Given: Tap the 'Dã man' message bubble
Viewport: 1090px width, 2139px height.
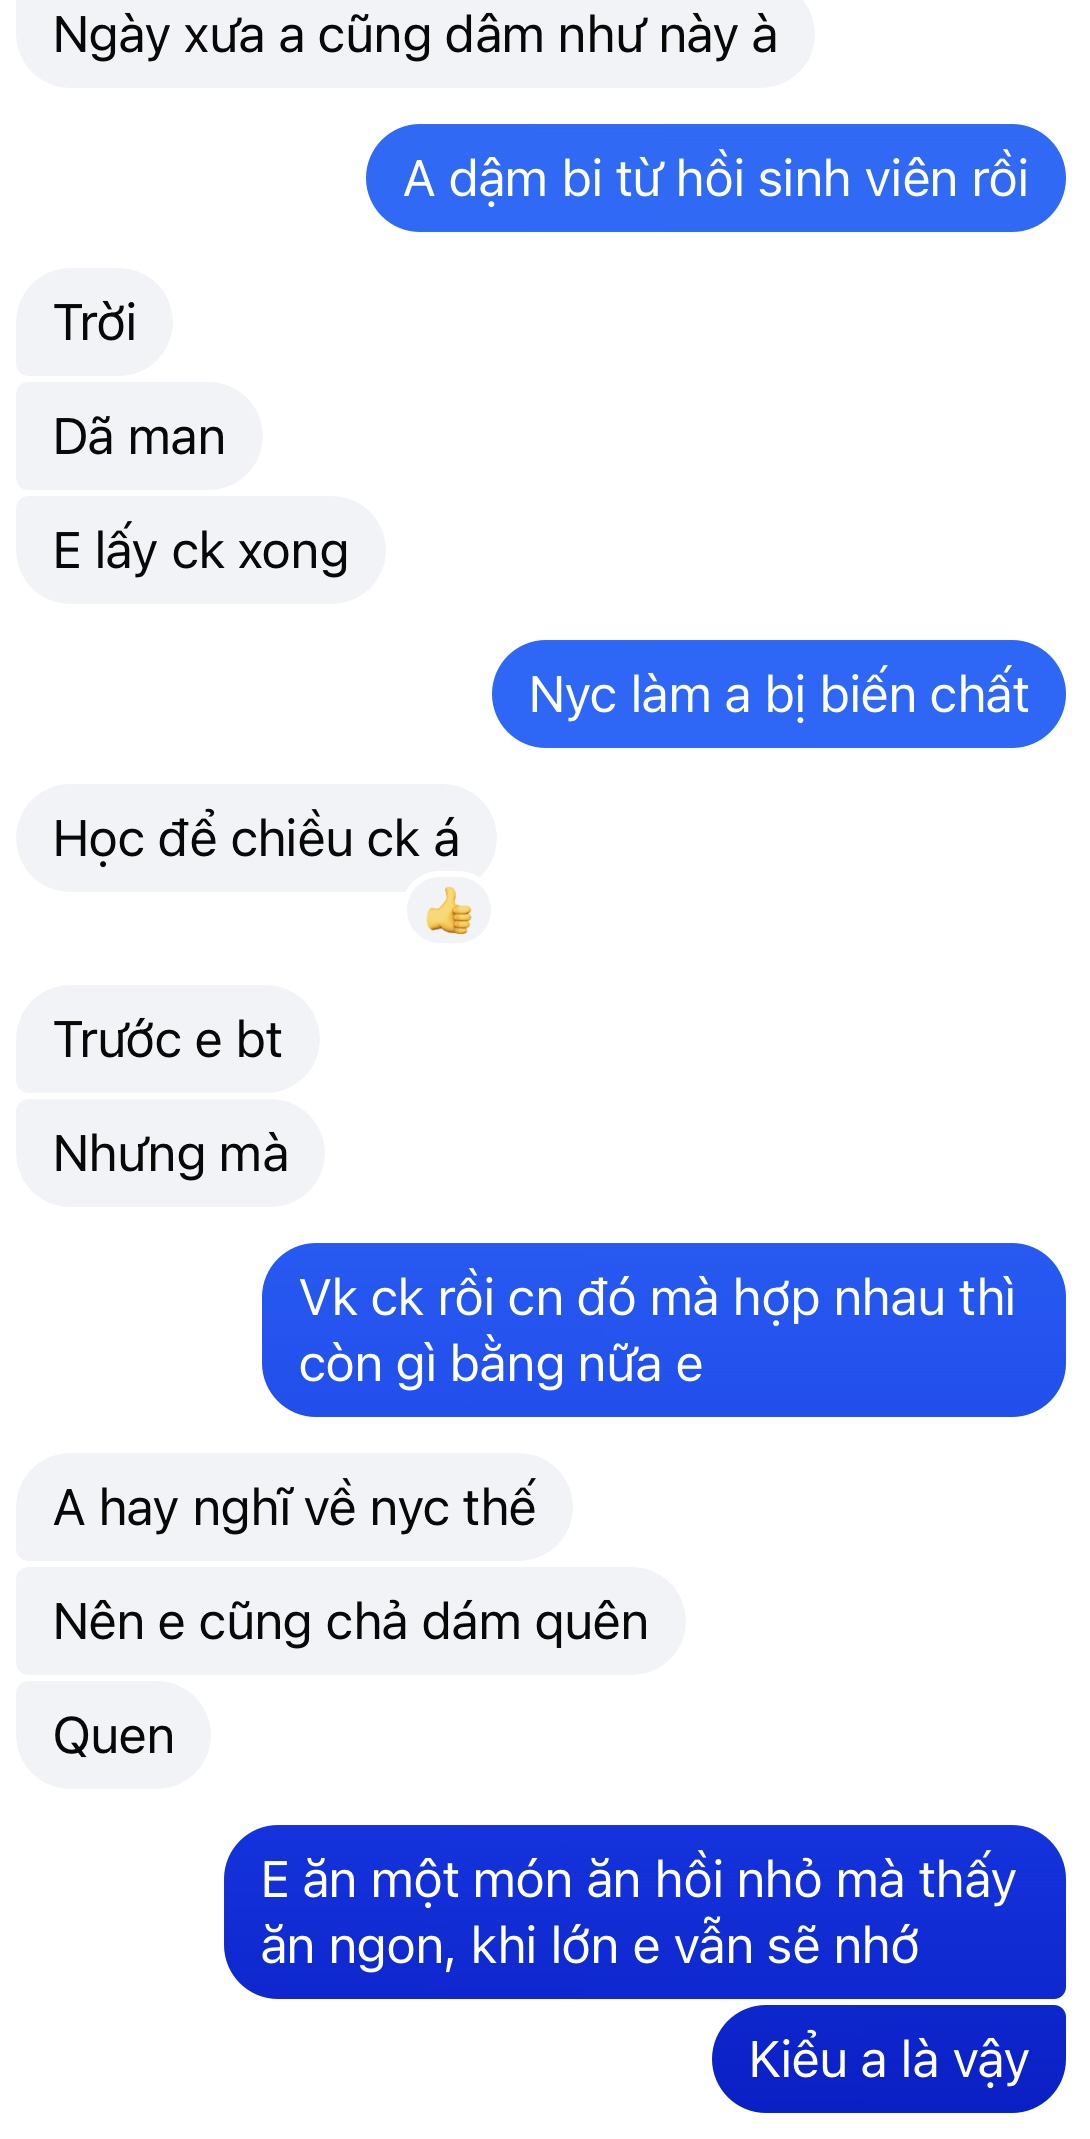Looking at the screenshot, I should coord(139,436).
